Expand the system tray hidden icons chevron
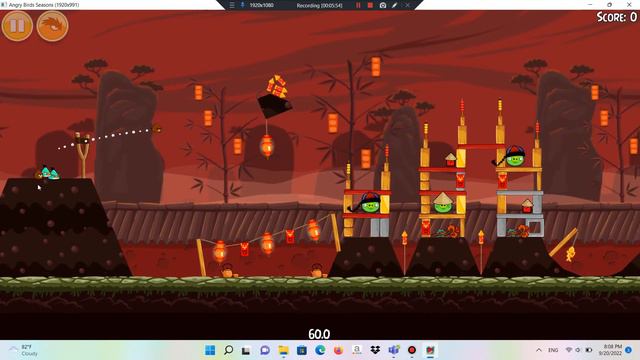This screenshot has height=360, width=640. (539, 350)
